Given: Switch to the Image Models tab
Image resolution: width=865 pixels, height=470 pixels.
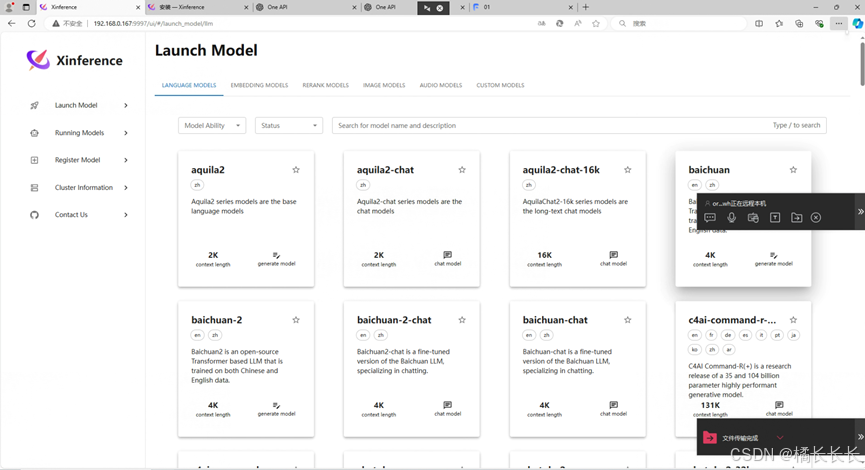Looking at the screenshot, I should (x=384, y=86).
